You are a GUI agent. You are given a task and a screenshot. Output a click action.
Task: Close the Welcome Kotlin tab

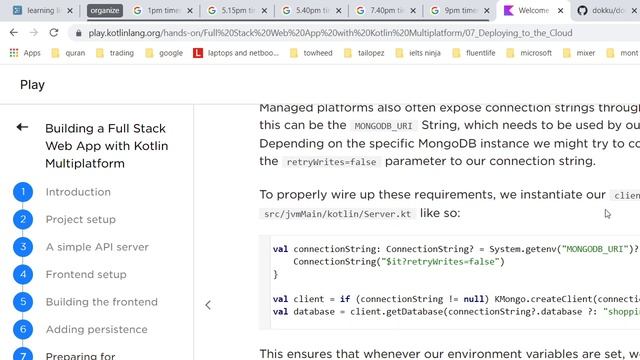(561, 11)
